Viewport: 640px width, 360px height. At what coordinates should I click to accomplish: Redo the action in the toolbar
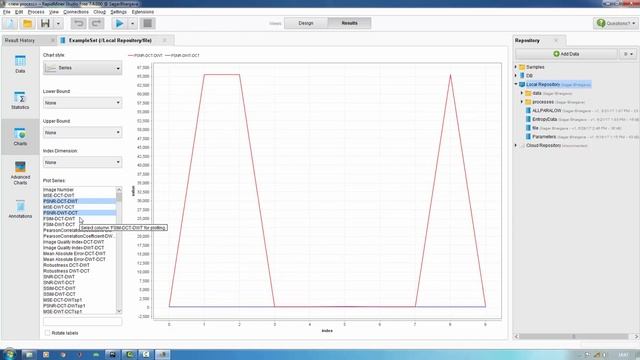(x=96, y=23)
